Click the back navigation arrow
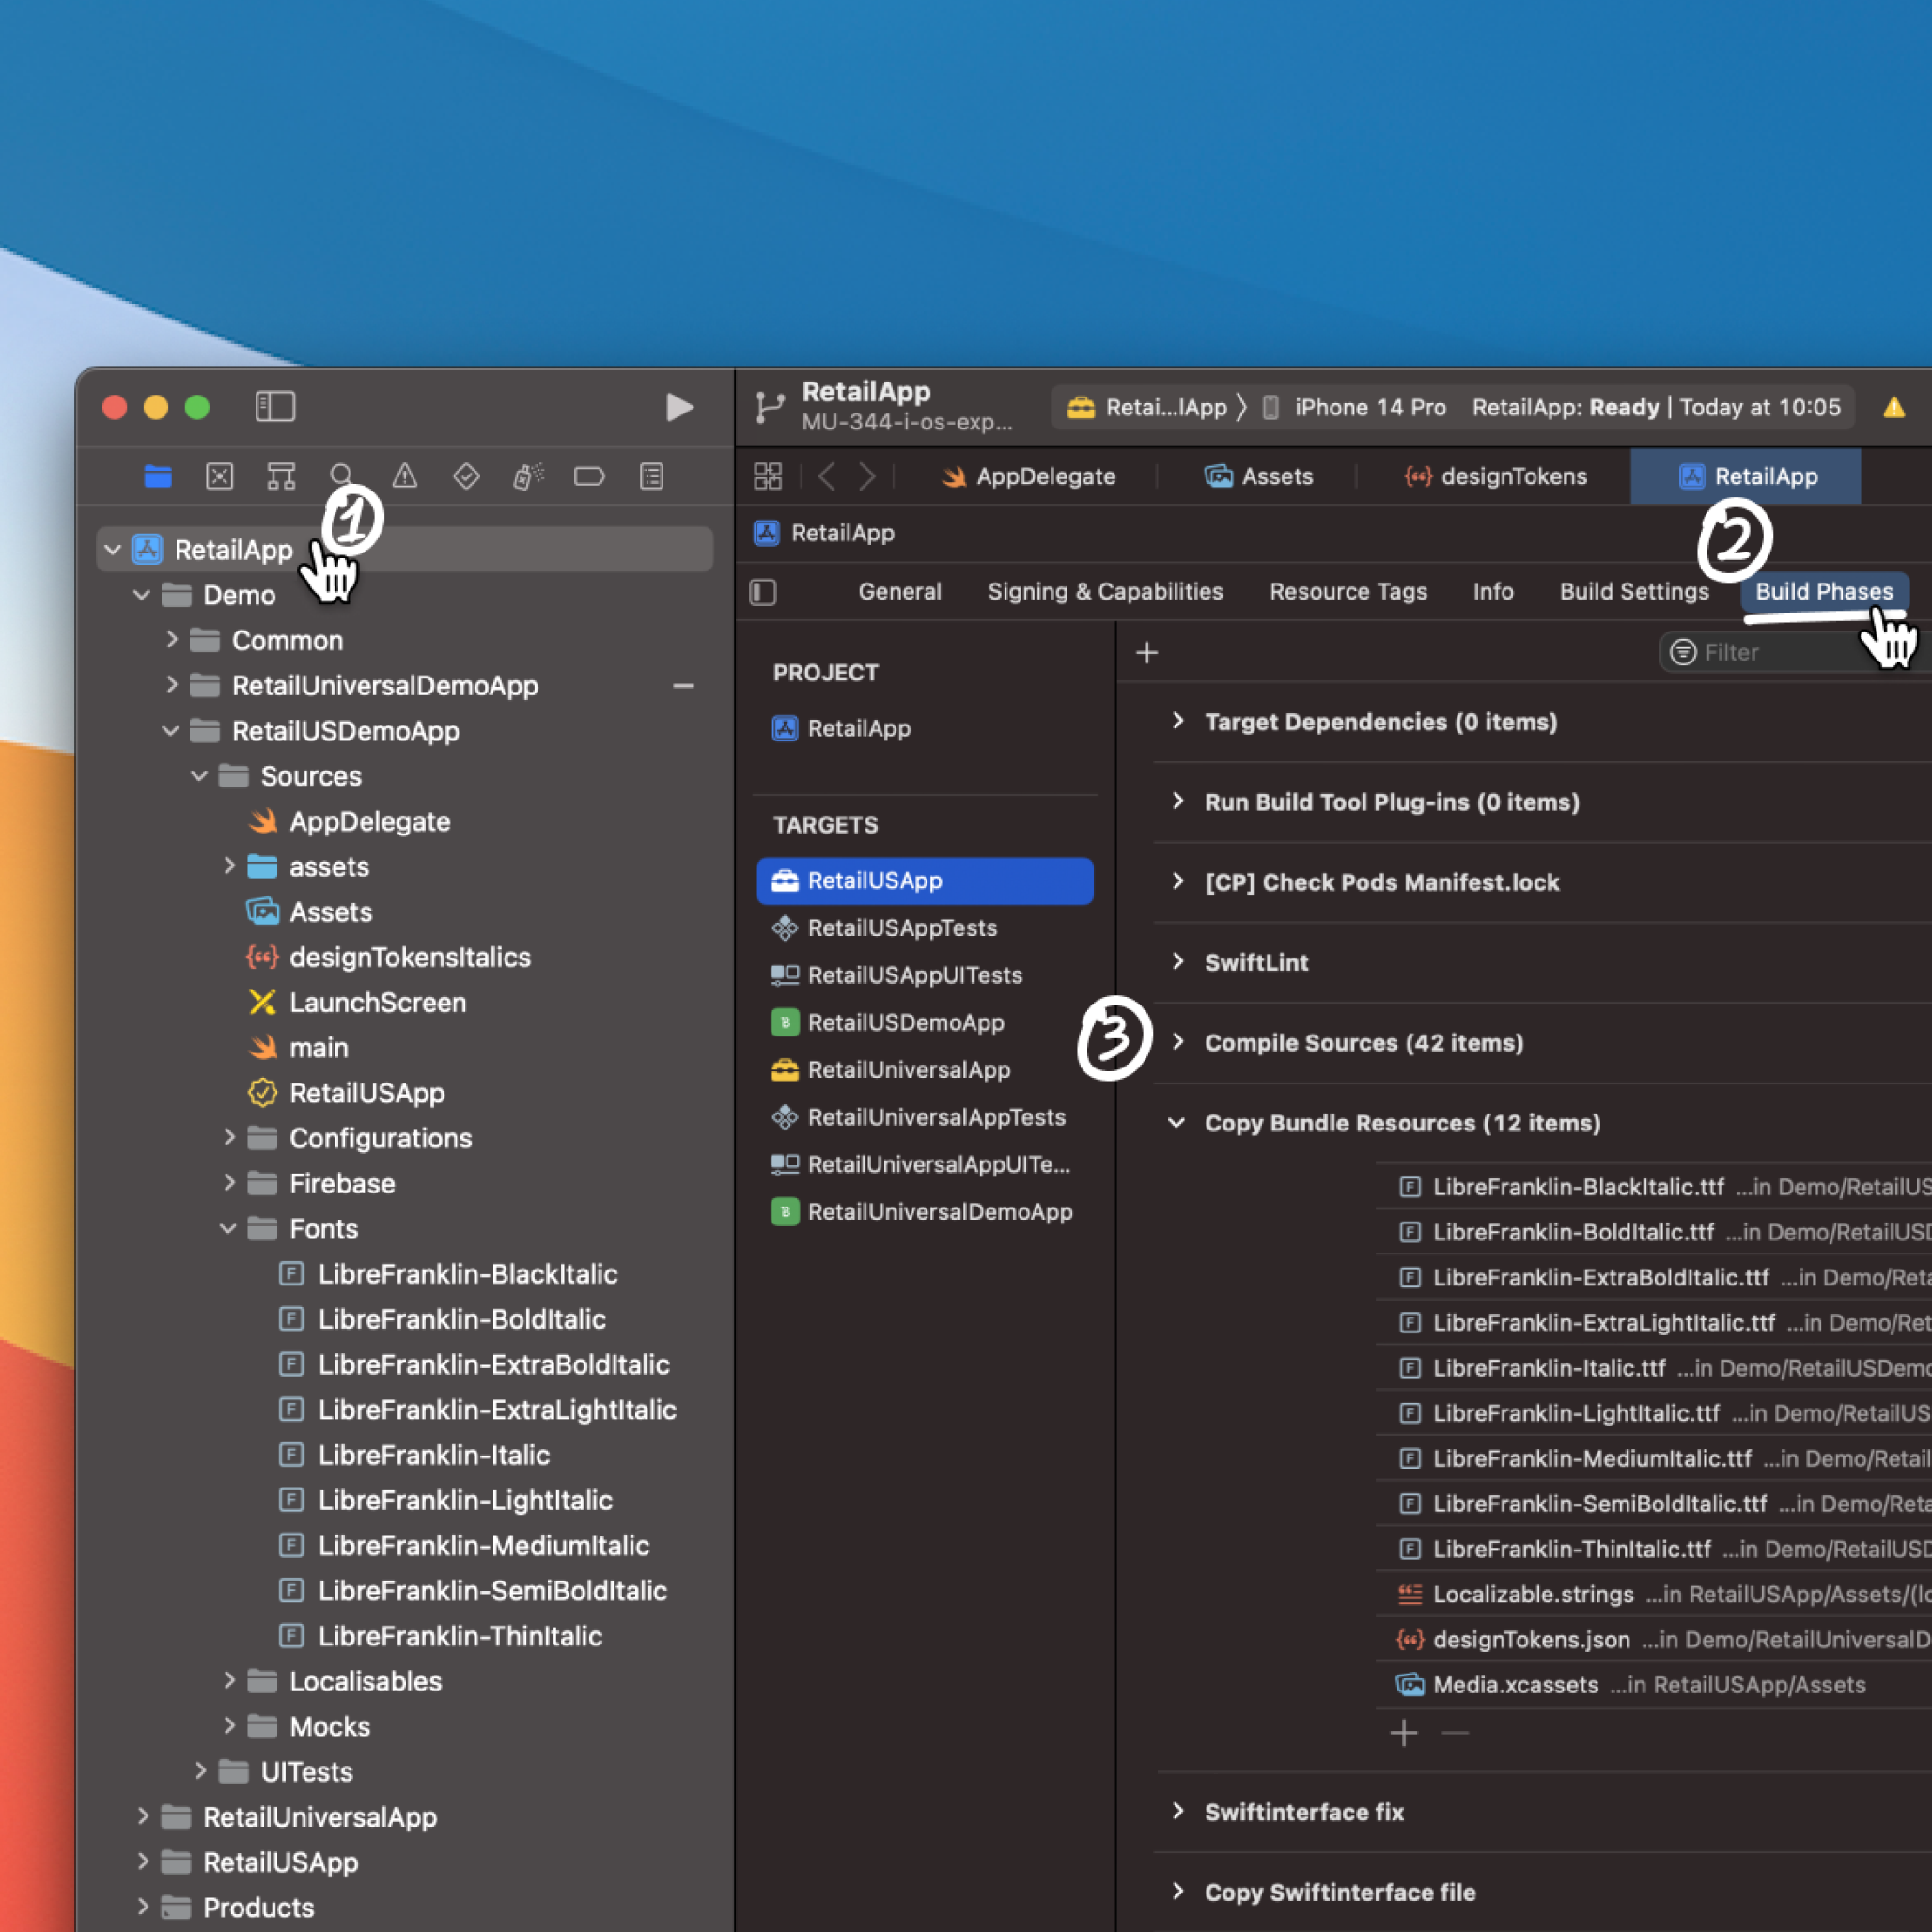This screenshot has height=1932, width=1932. (827, 476)
